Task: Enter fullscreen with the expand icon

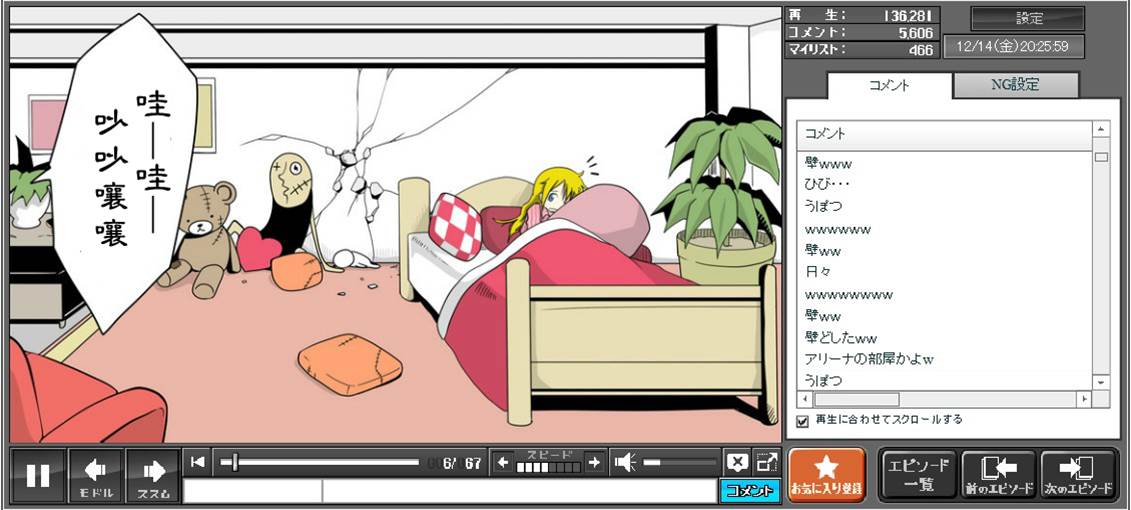Action: click(766, 462)
